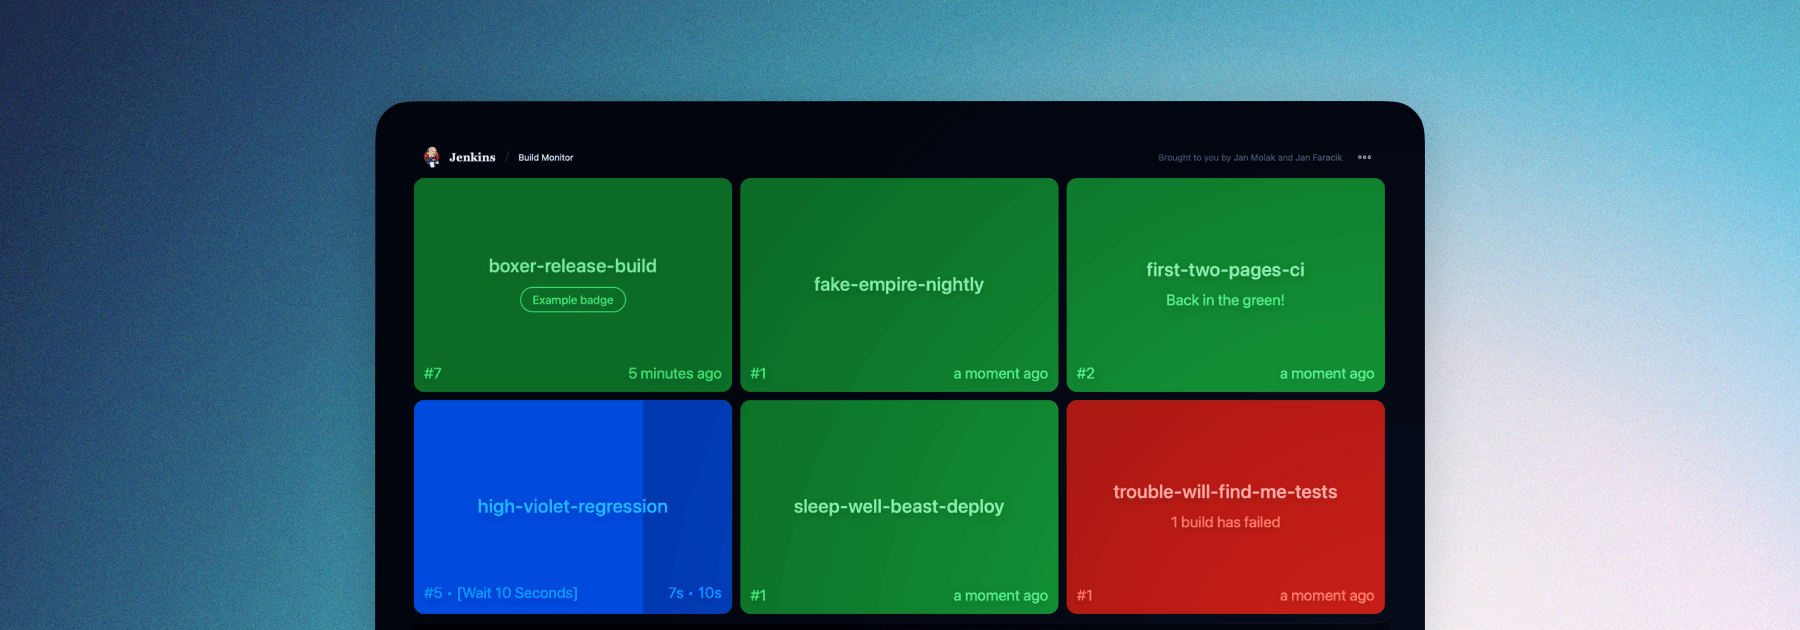
Task: Click "Back in the green!" message
Action: click(x=1226, y=300)
